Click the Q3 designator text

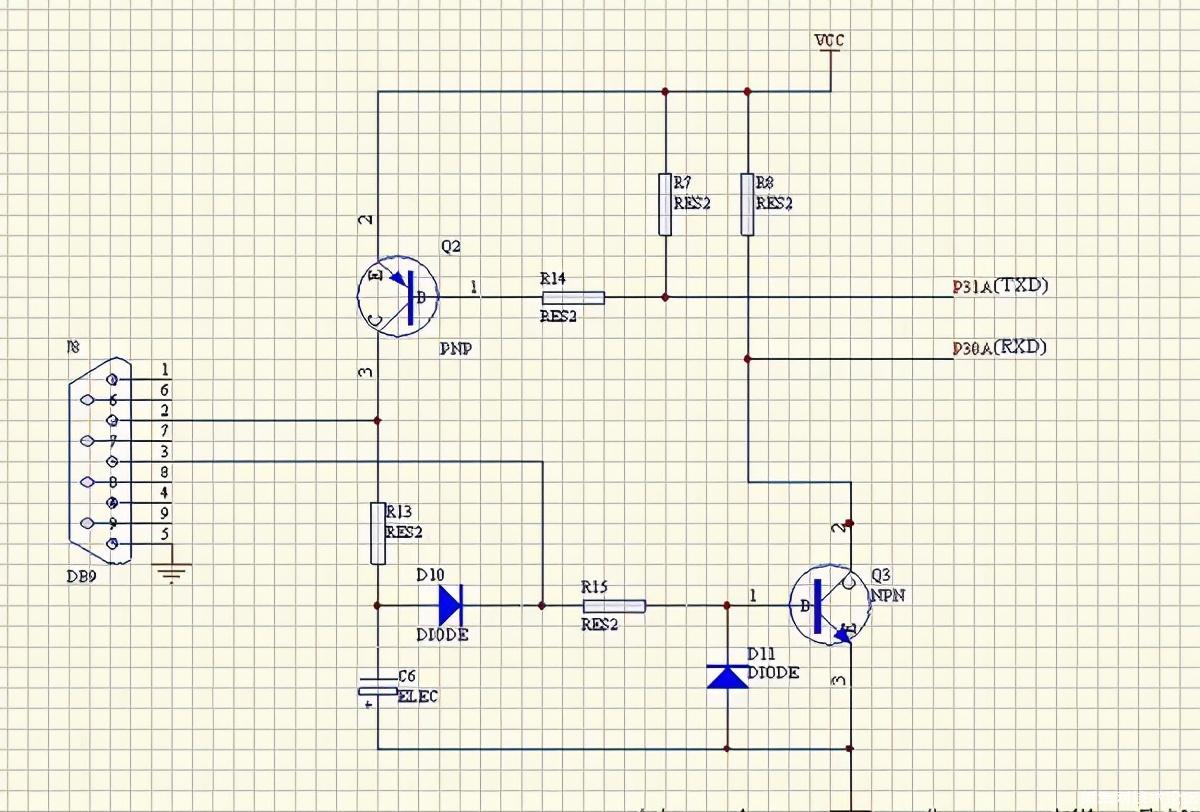point(881,576)
